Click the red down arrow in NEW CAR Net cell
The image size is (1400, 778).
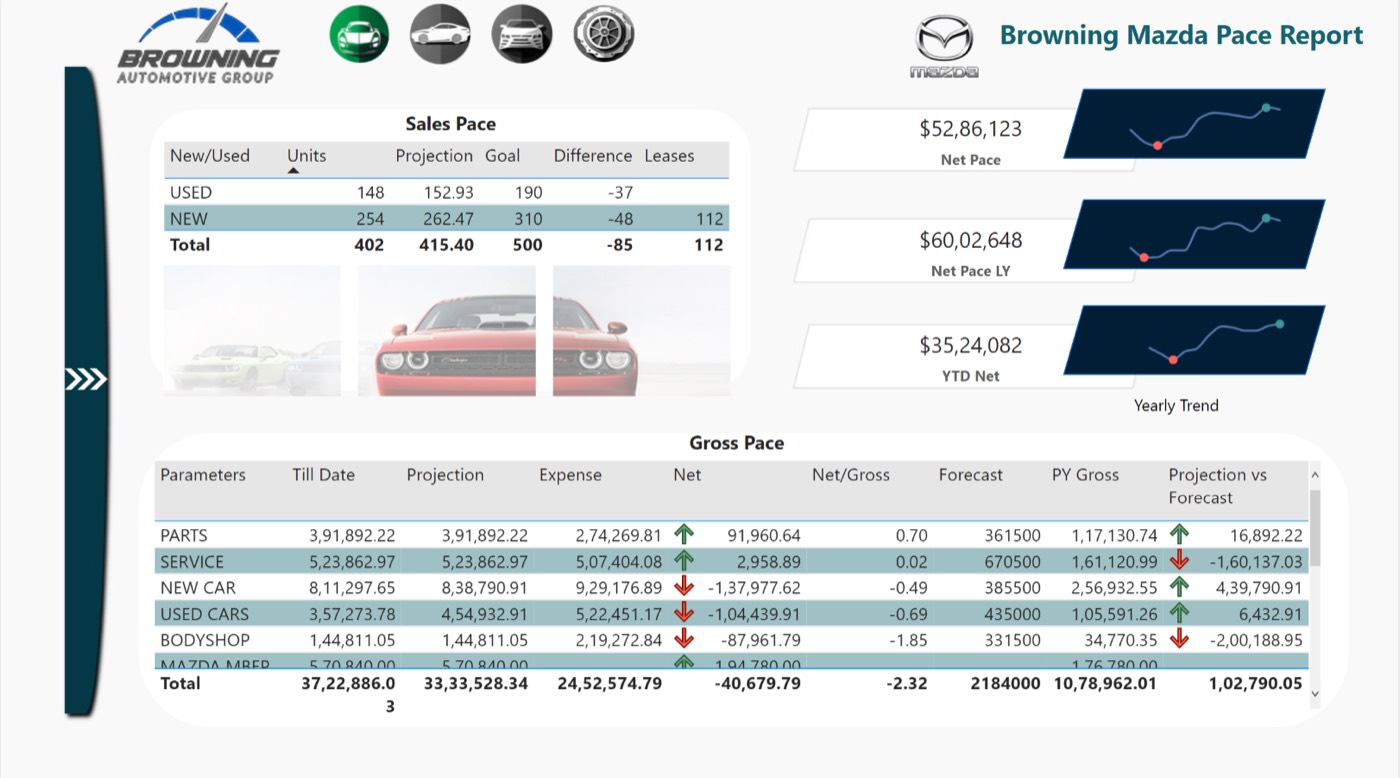(685, 587)
